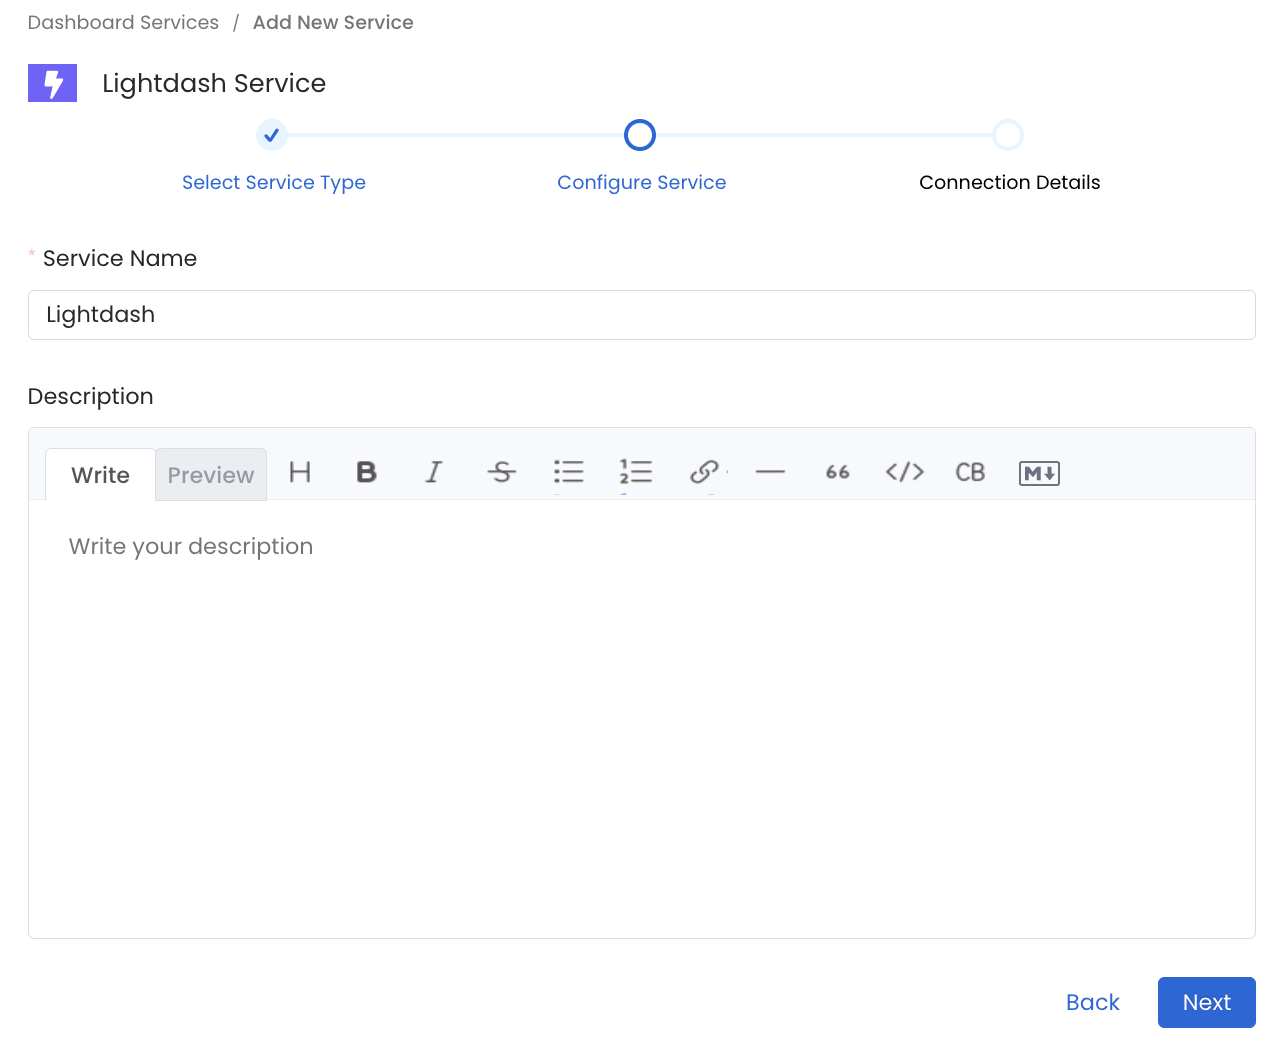
Task: Click the Markdown icon in toolbar
Action: 1039,473
